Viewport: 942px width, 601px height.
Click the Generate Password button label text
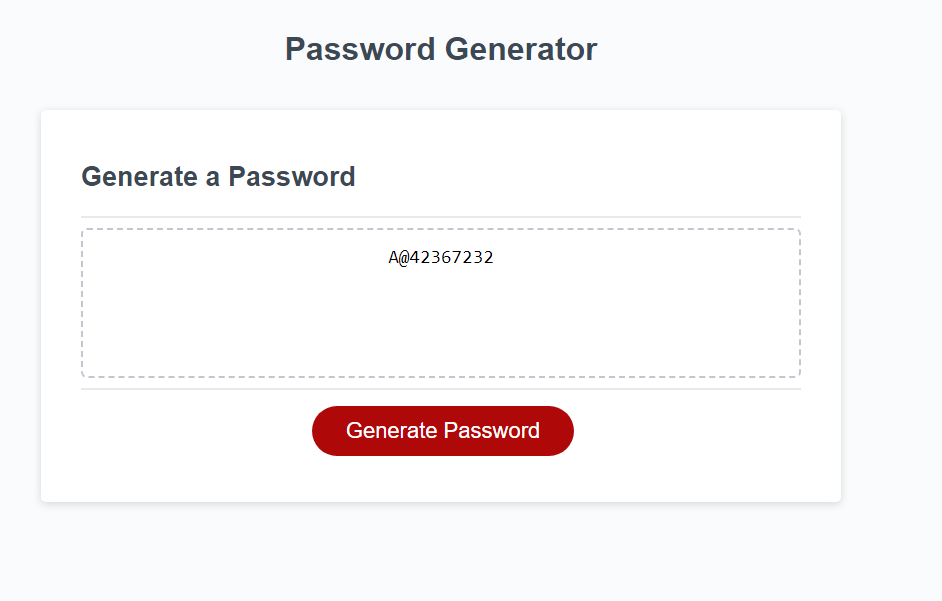click(x=442, y=431)
